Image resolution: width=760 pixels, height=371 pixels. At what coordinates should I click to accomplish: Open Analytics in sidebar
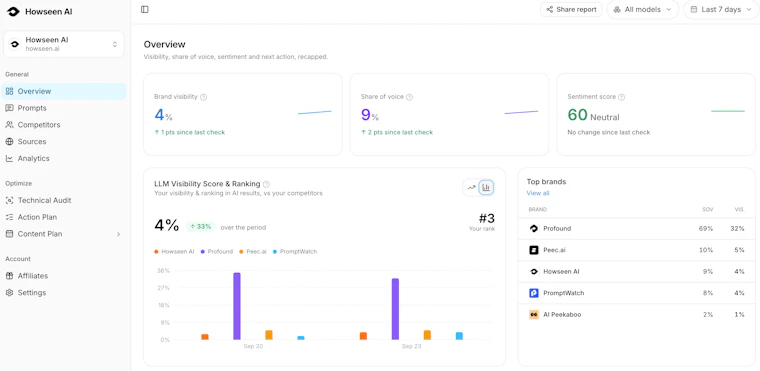63,159
